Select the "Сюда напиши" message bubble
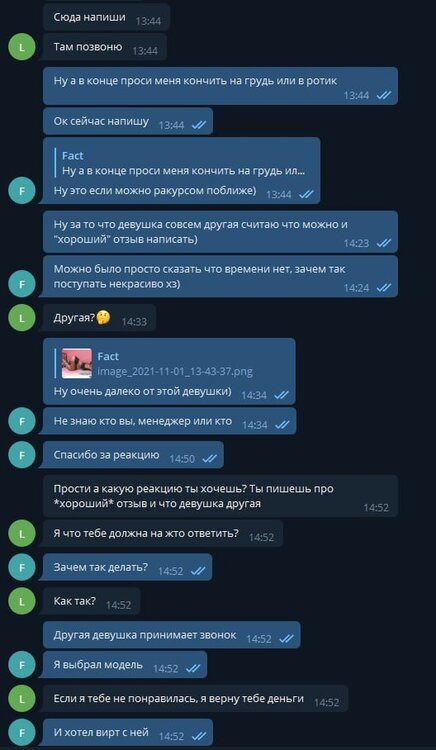The width and height of the screenshot is (436, 750). (106, 17)
